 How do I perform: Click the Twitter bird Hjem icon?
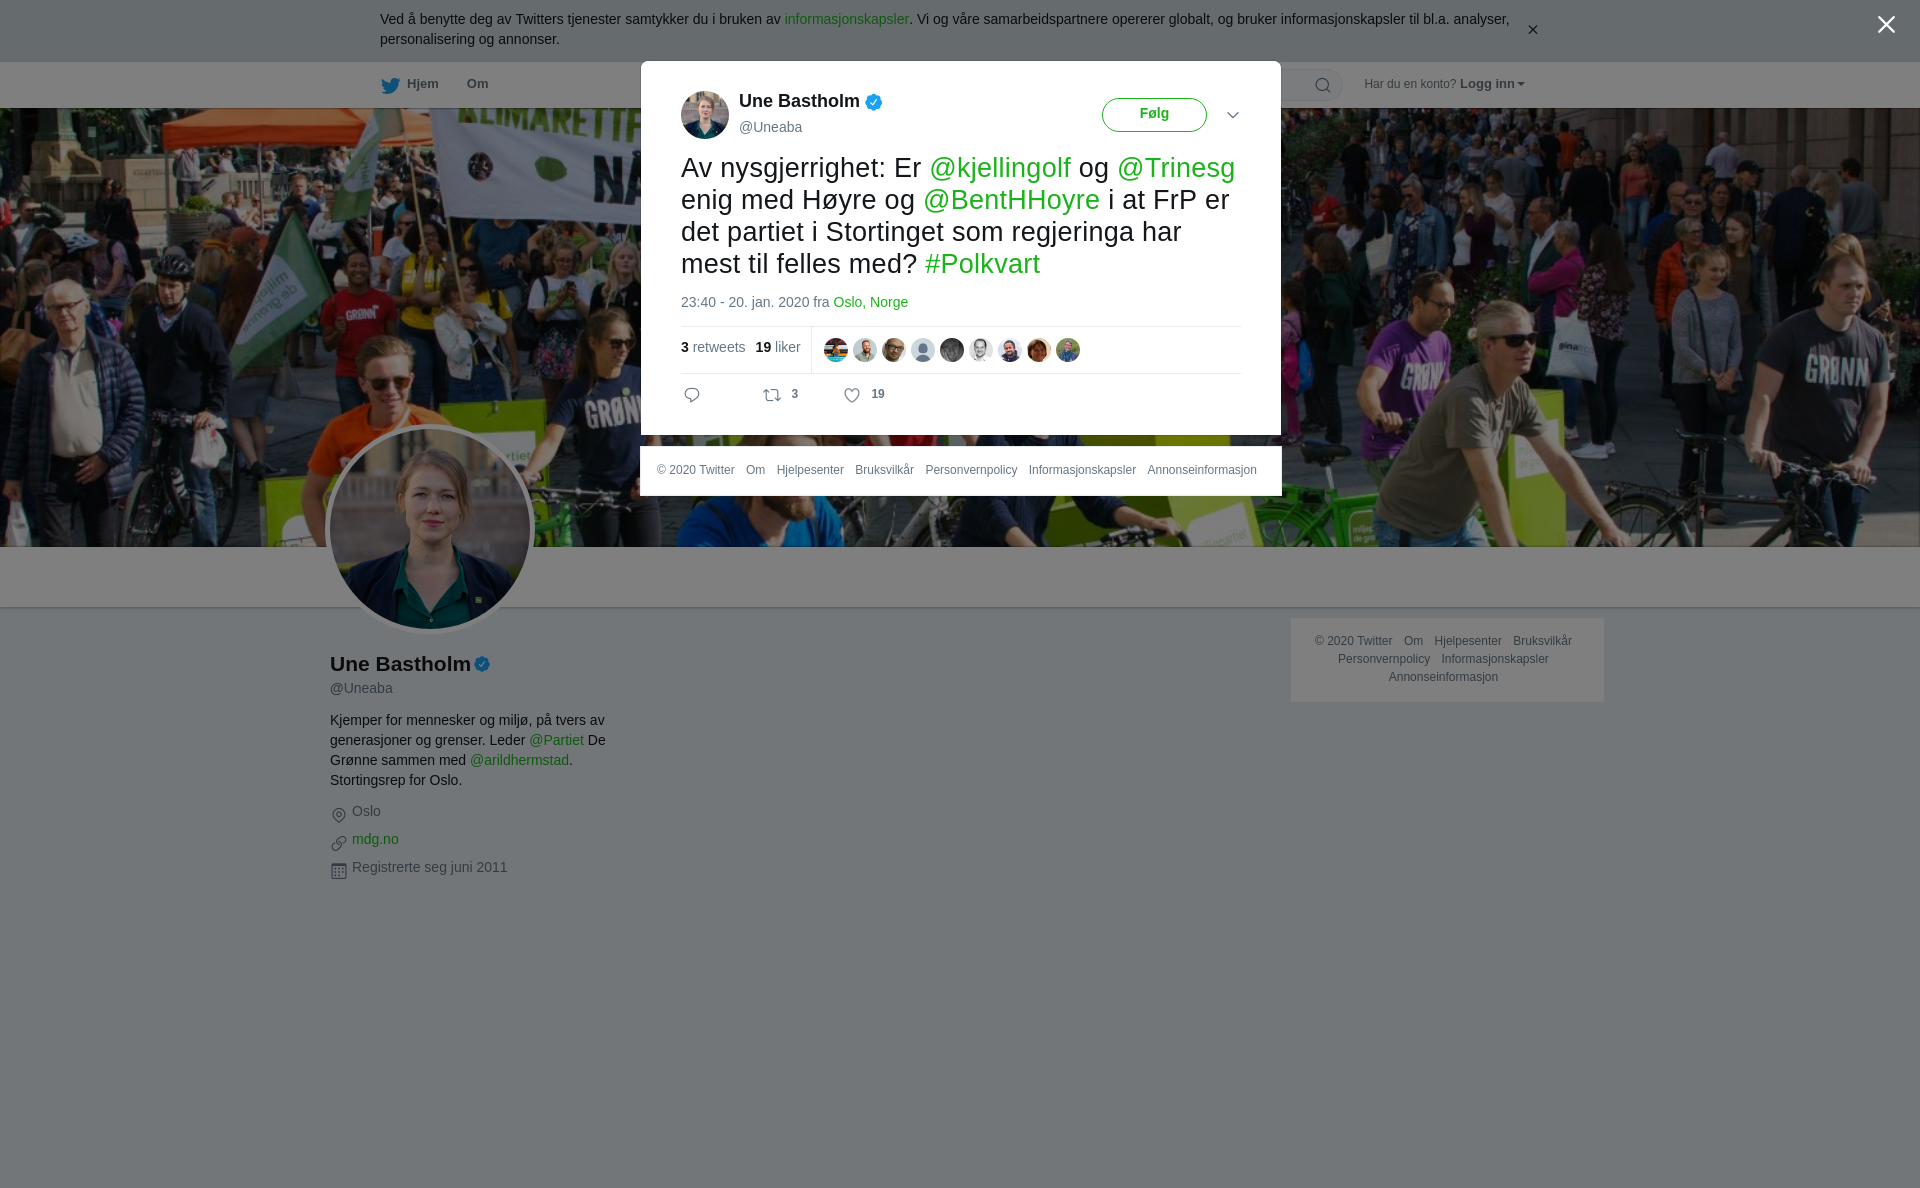(x=390, y=85)
